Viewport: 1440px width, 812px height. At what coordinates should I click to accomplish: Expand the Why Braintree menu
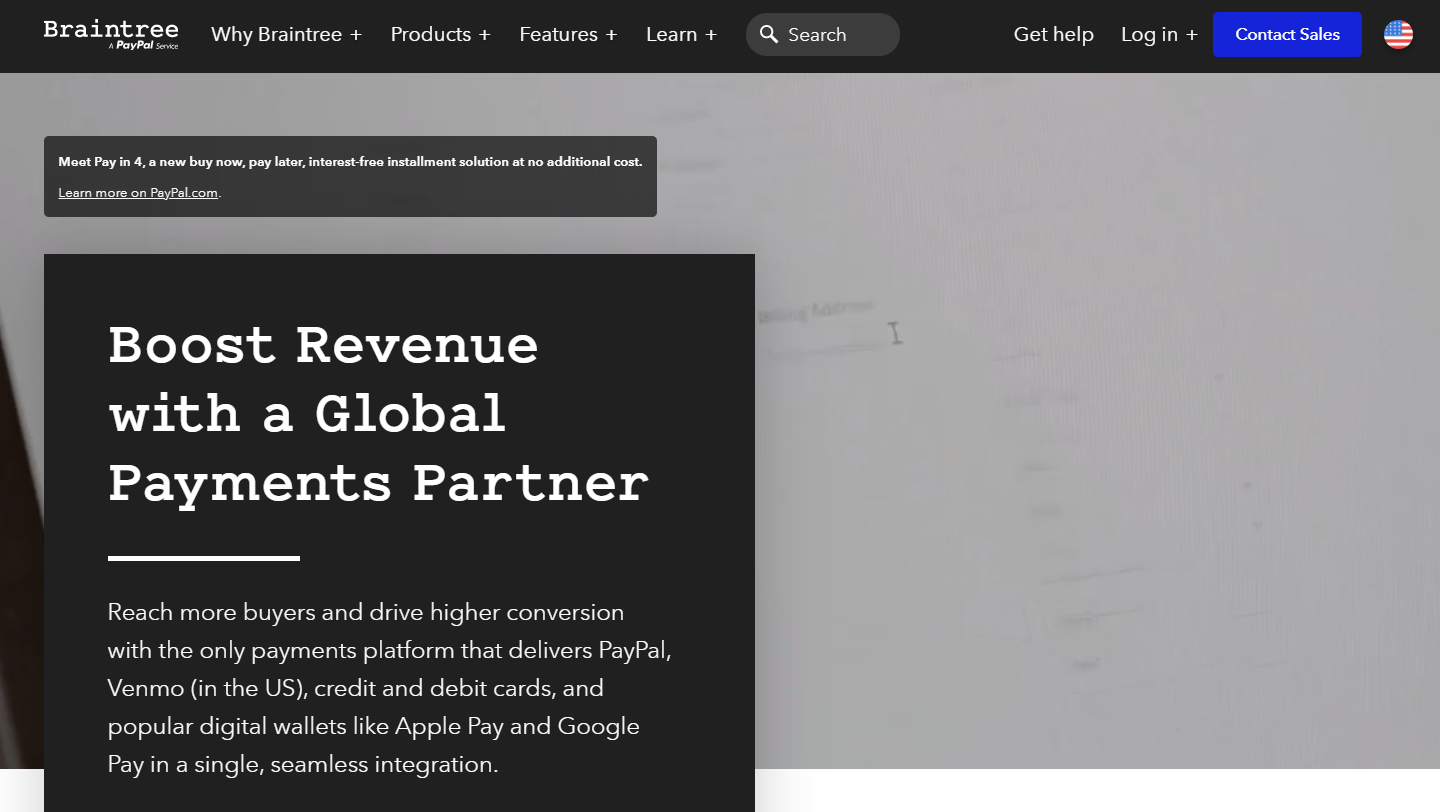[286, 35]
